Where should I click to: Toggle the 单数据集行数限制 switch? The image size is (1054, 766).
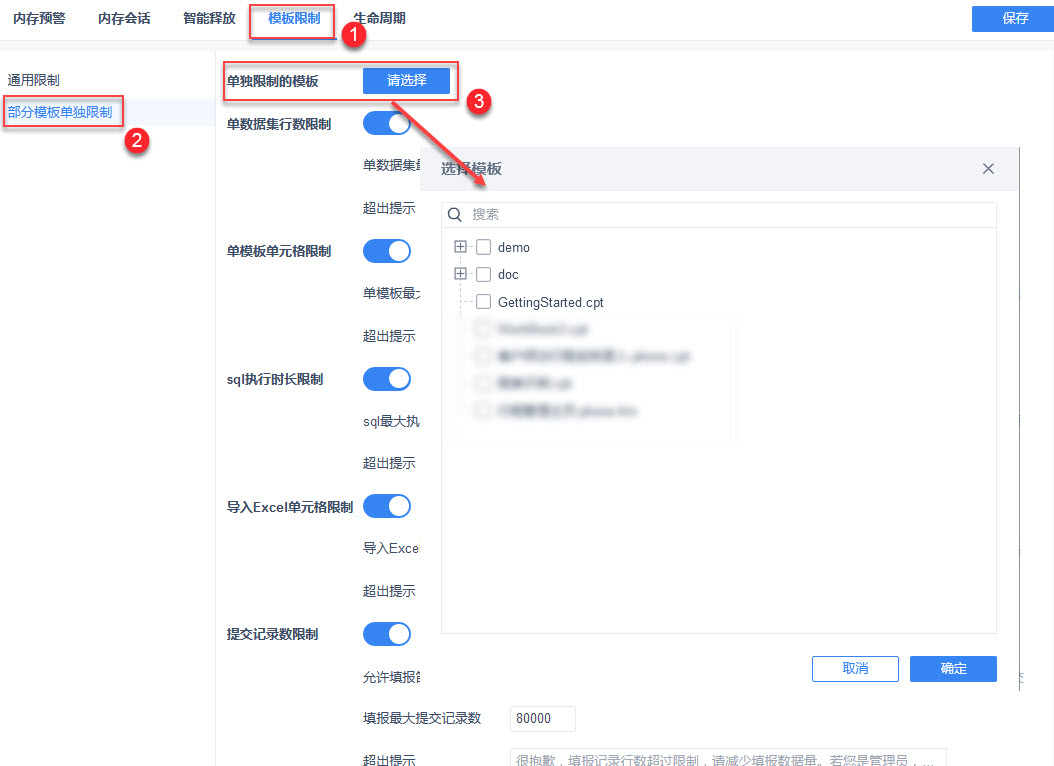(x=387, y=124)
